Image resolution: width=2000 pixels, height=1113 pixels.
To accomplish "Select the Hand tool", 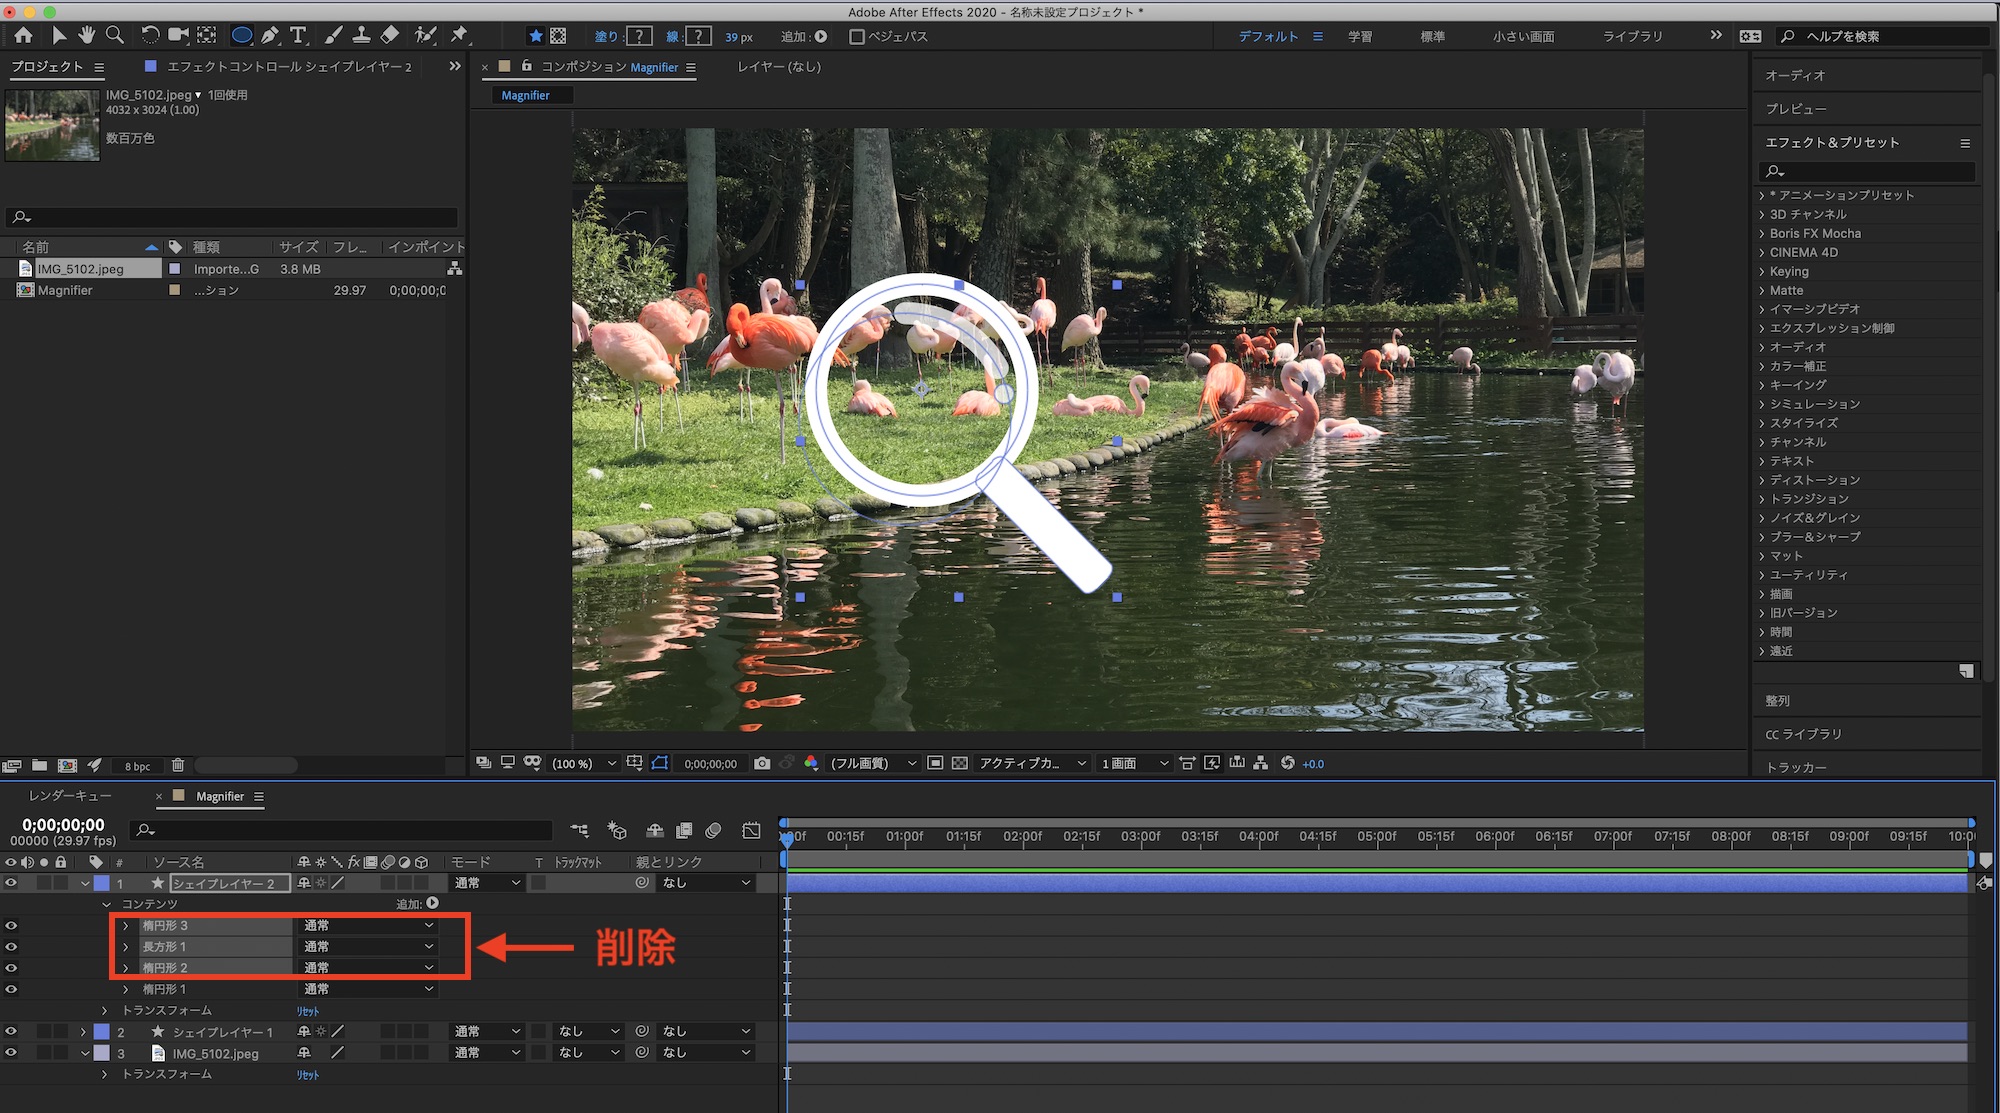I will point(87,36).
